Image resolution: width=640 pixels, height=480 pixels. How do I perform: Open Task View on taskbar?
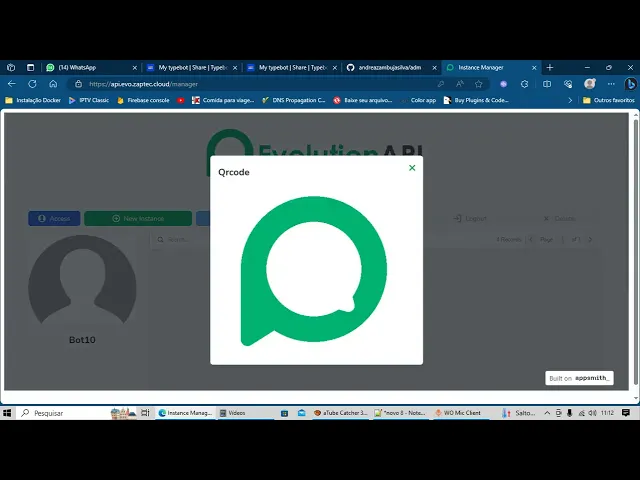pos(145,413)
